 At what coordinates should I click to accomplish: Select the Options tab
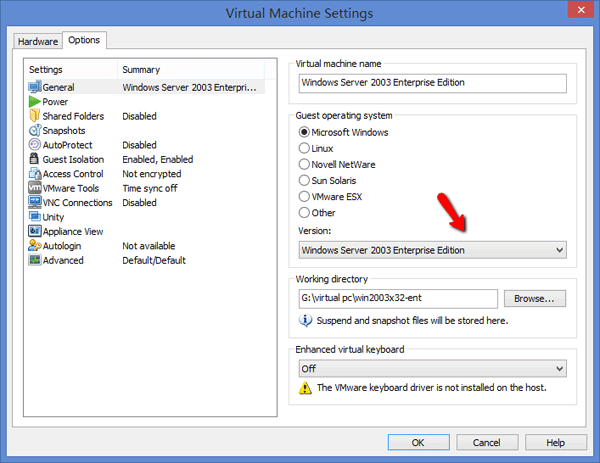pos(85,40)
